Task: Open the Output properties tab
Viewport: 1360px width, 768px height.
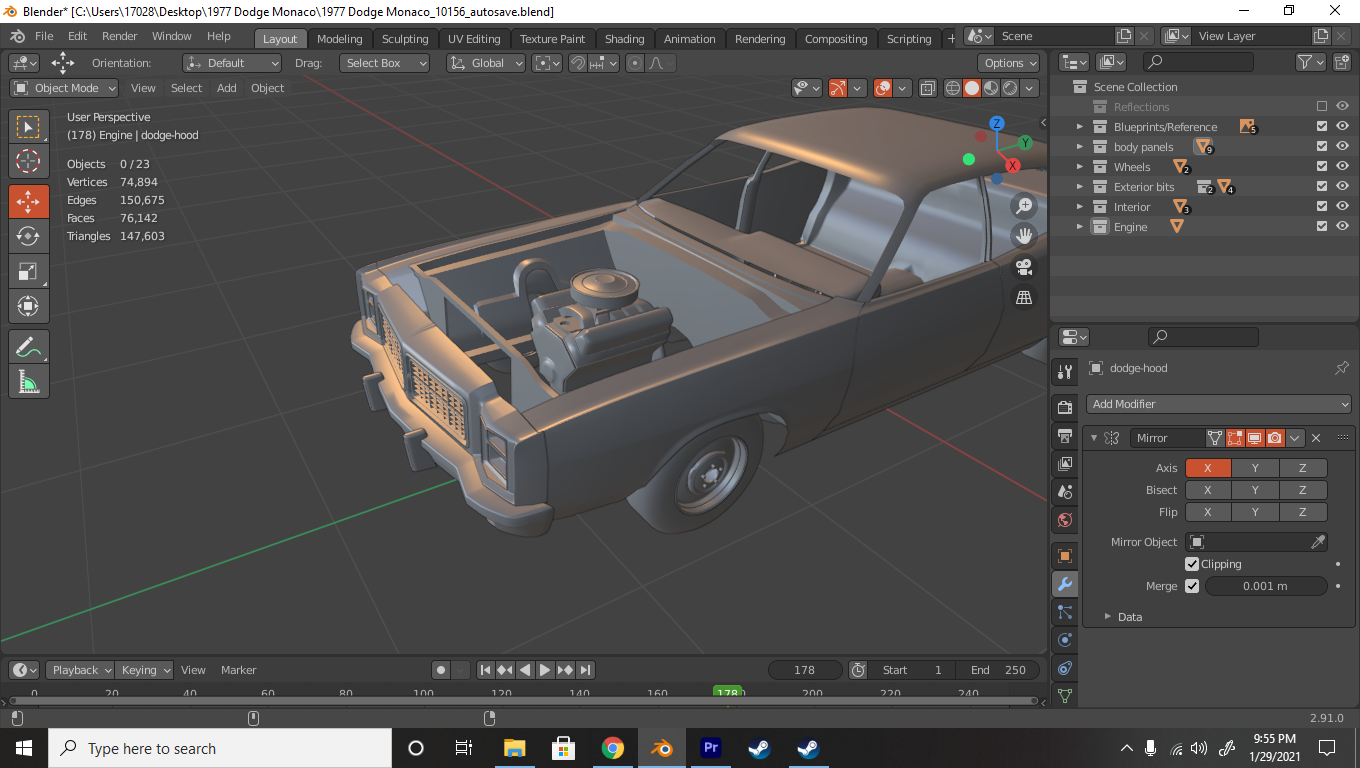Action: 1065,436
